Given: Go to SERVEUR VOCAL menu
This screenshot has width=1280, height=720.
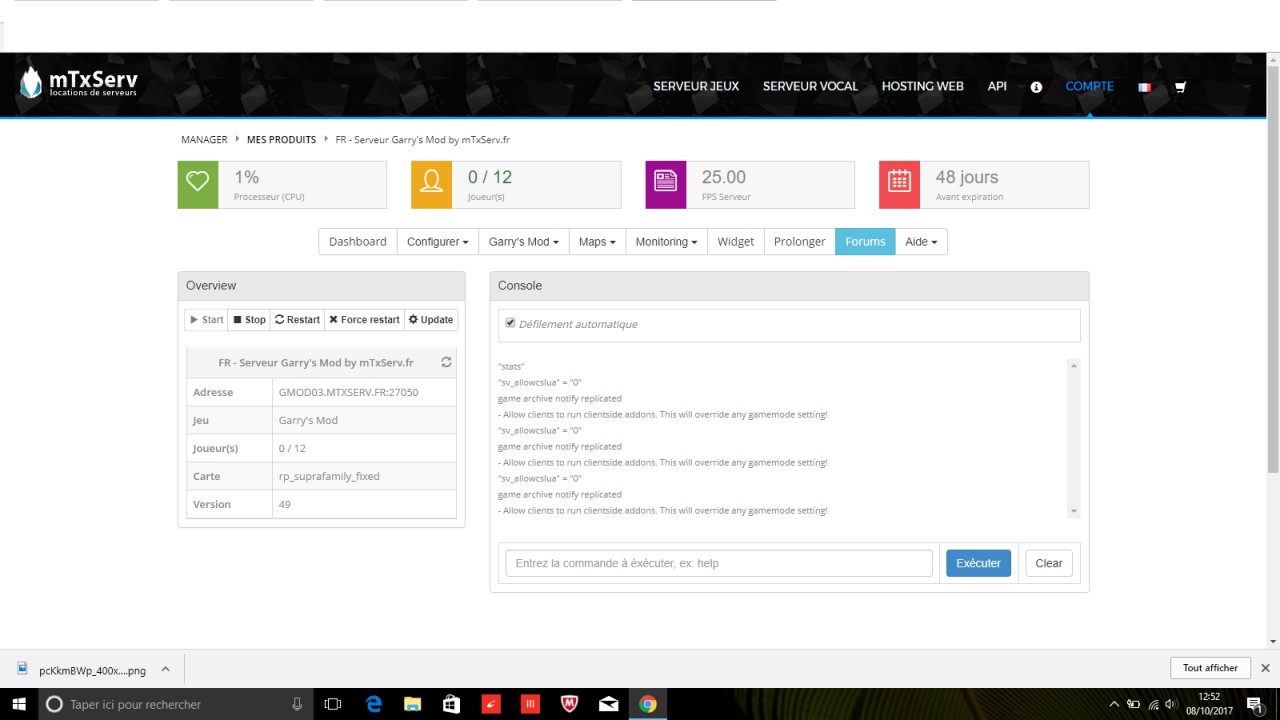Looking at the screenshot, I should click(x=810, y=87).
